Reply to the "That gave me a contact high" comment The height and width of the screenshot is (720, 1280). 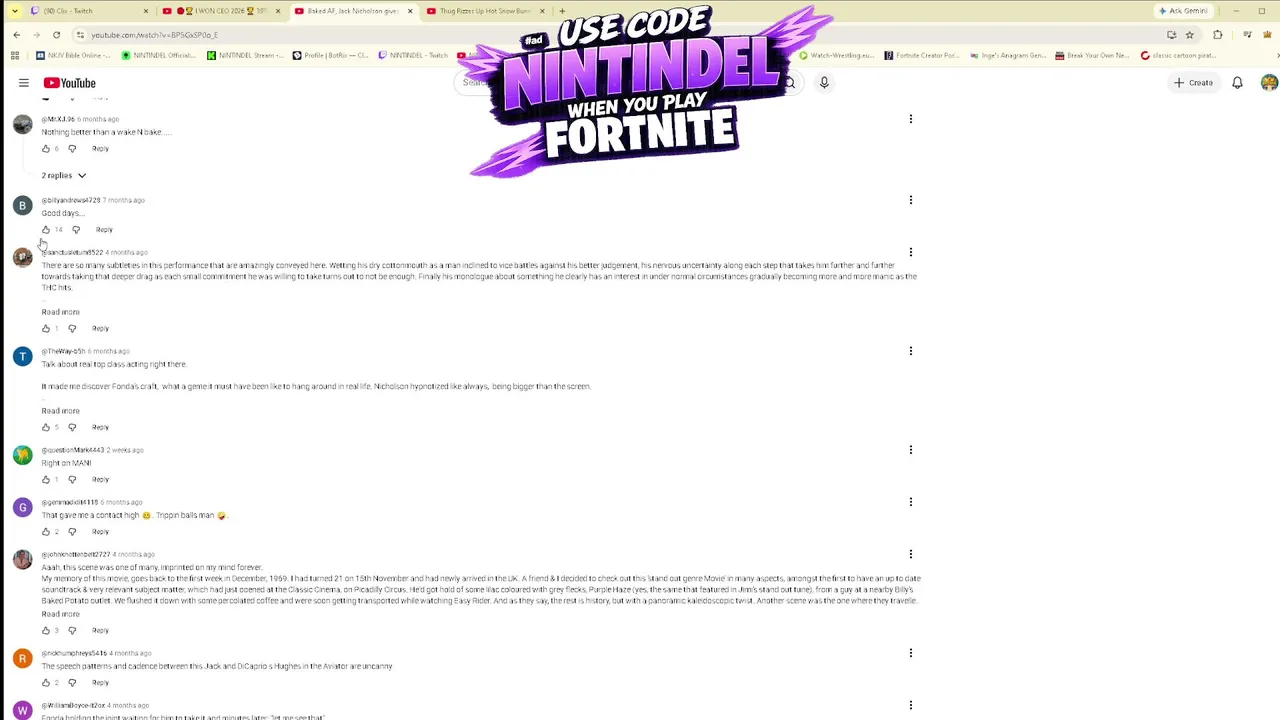pos(100,531)
